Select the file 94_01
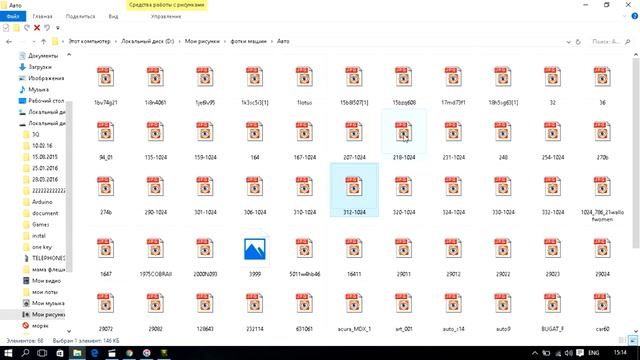Screen dimensions: 640x360 pyautogui.click(x=106, y=140)
